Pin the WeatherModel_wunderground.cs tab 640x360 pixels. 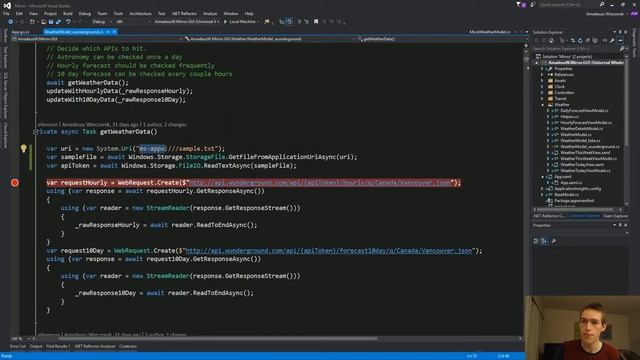point(108,32)
